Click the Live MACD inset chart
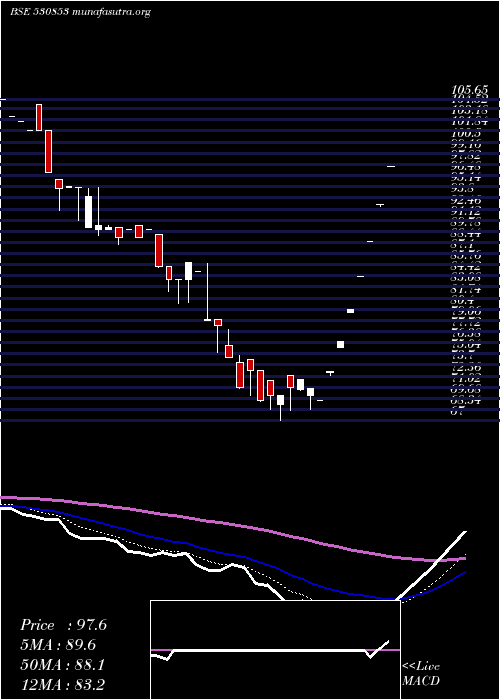Viewport: 500px width, 700px height. click(x=275, y=650)
